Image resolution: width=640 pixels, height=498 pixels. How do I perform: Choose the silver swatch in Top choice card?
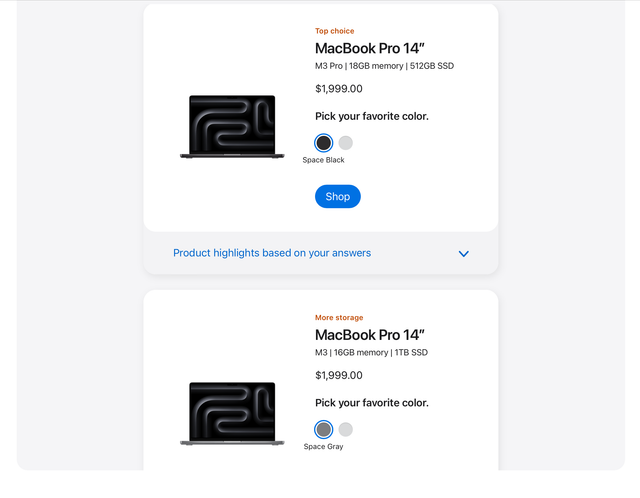point(346,143)
